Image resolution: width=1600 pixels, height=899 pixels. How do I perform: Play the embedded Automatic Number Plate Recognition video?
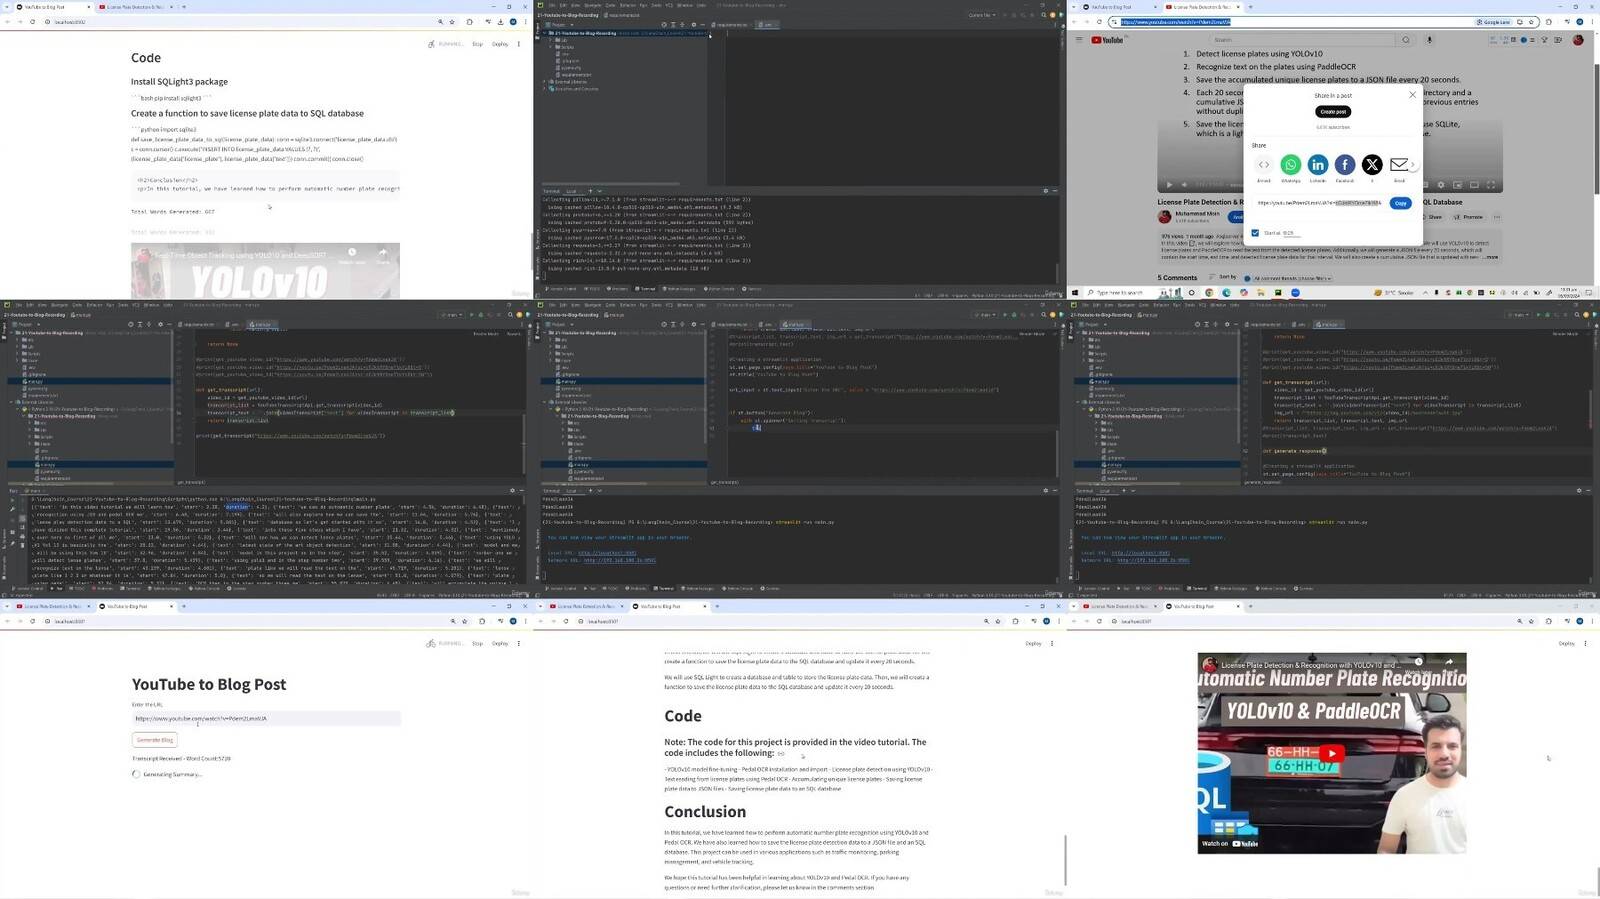1332,754
